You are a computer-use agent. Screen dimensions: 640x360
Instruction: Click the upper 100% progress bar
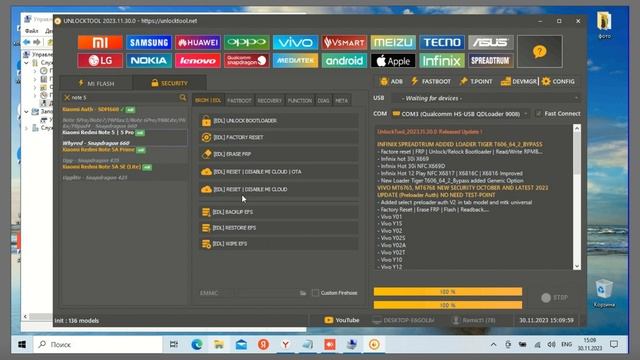coord(448,291)
